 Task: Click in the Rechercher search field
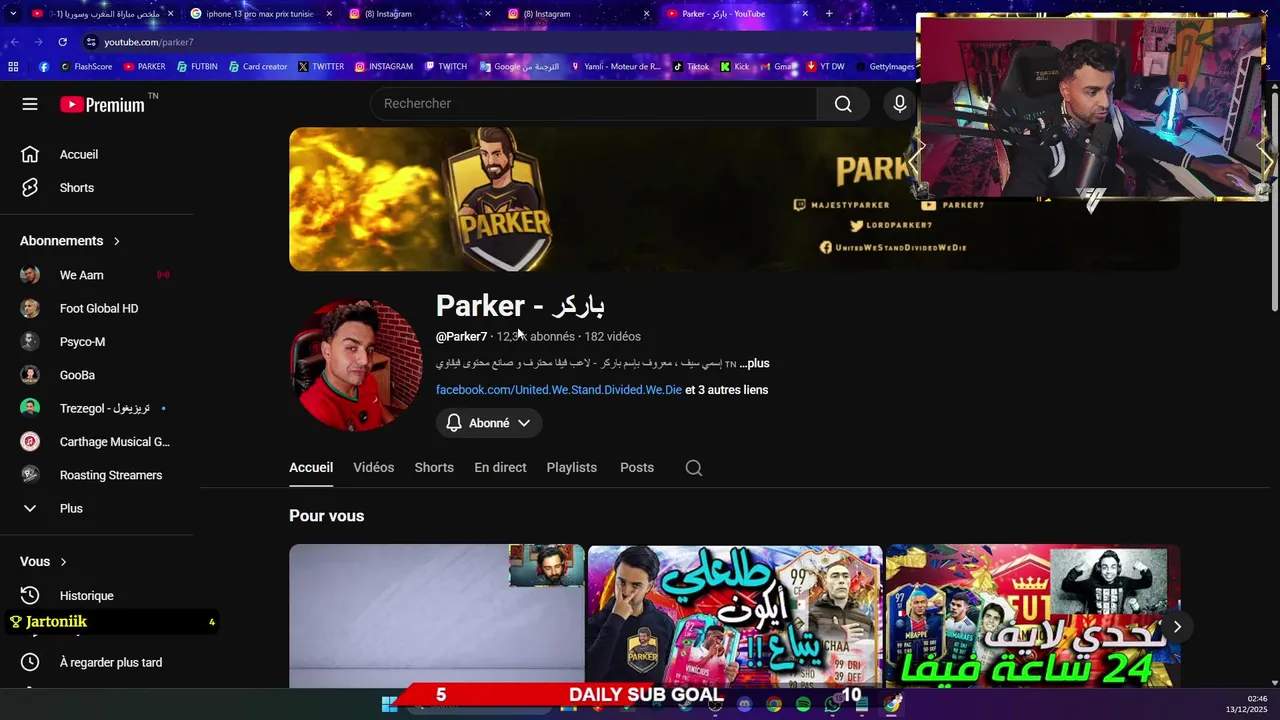click(x=594, y=104)
